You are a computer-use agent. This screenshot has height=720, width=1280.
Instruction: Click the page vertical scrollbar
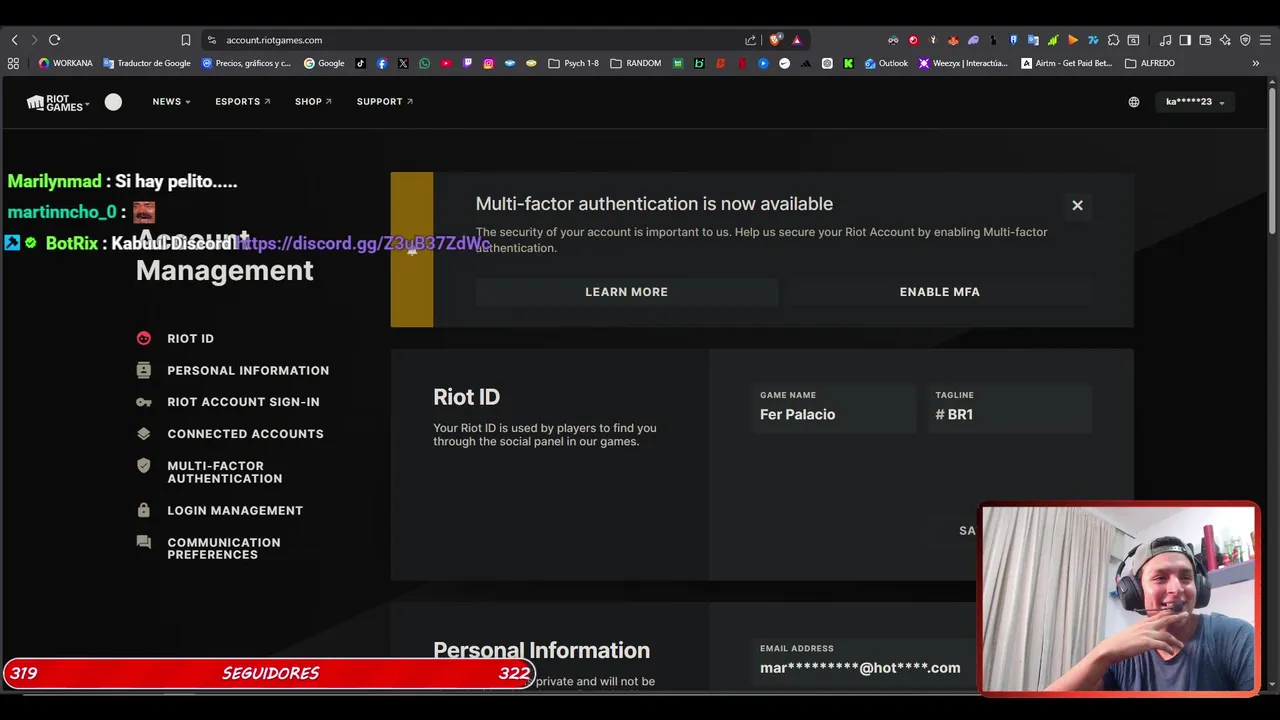pyautogui.click(x=1272, y=160)
